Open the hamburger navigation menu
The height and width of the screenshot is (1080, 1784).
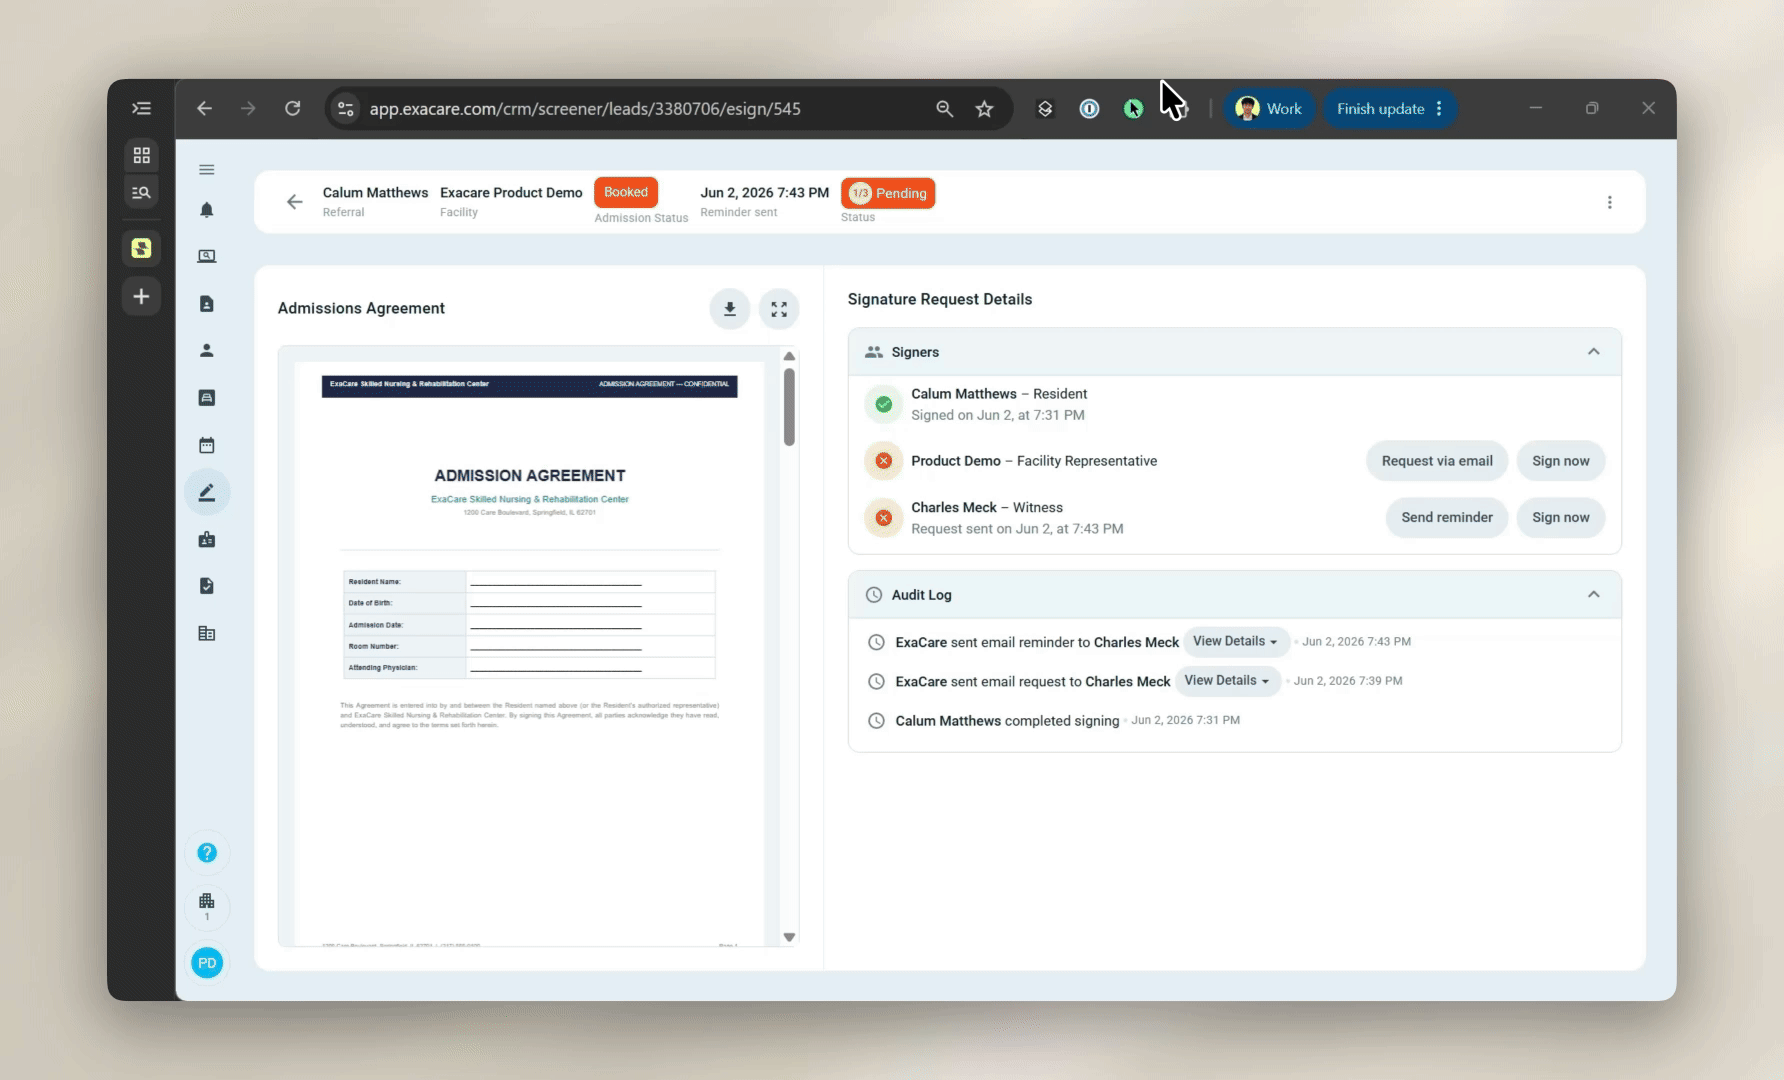[x=207, y=169]
